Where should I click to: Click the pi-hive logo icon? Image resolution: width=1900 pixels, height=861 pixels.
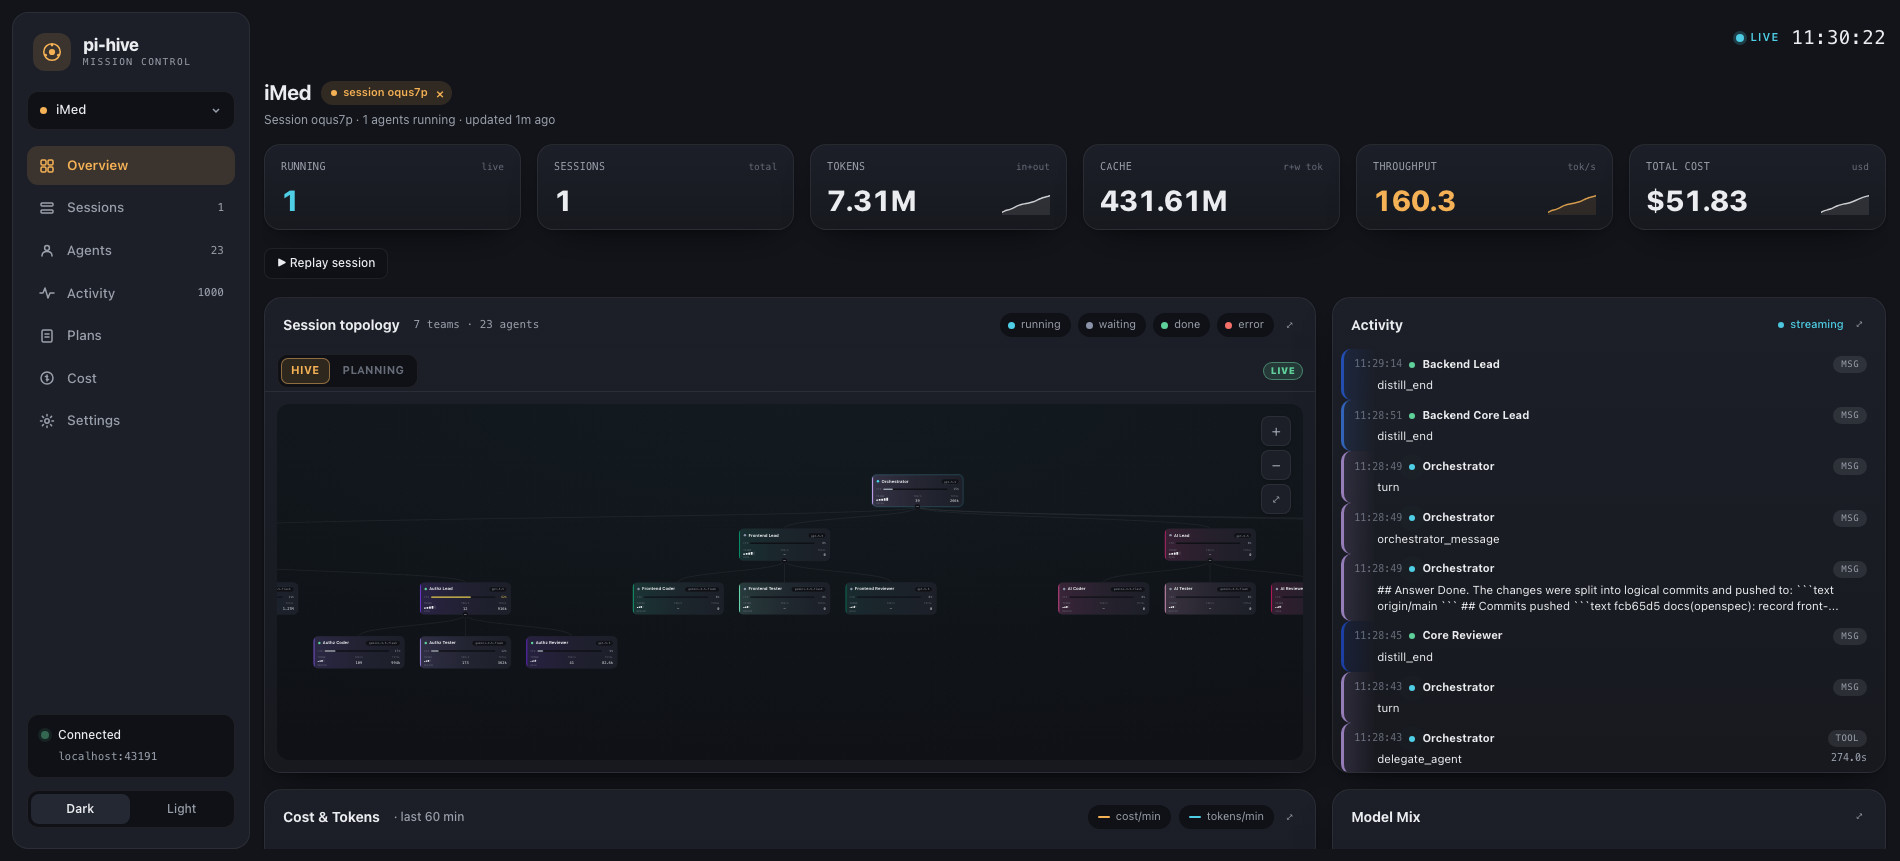click(x=52, y=52)
